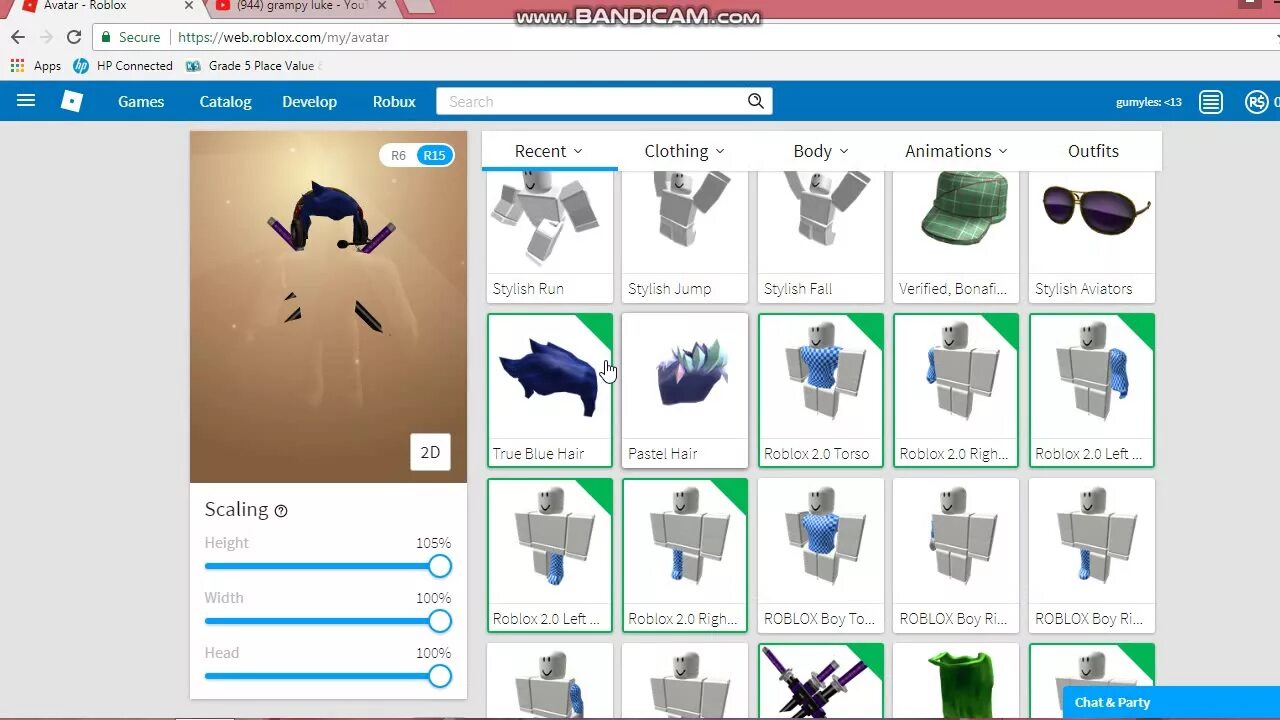The height and width of the screenshot is (720, 1280).
Task: Expand the Recent dropdown tab
Action: point(549,151)
